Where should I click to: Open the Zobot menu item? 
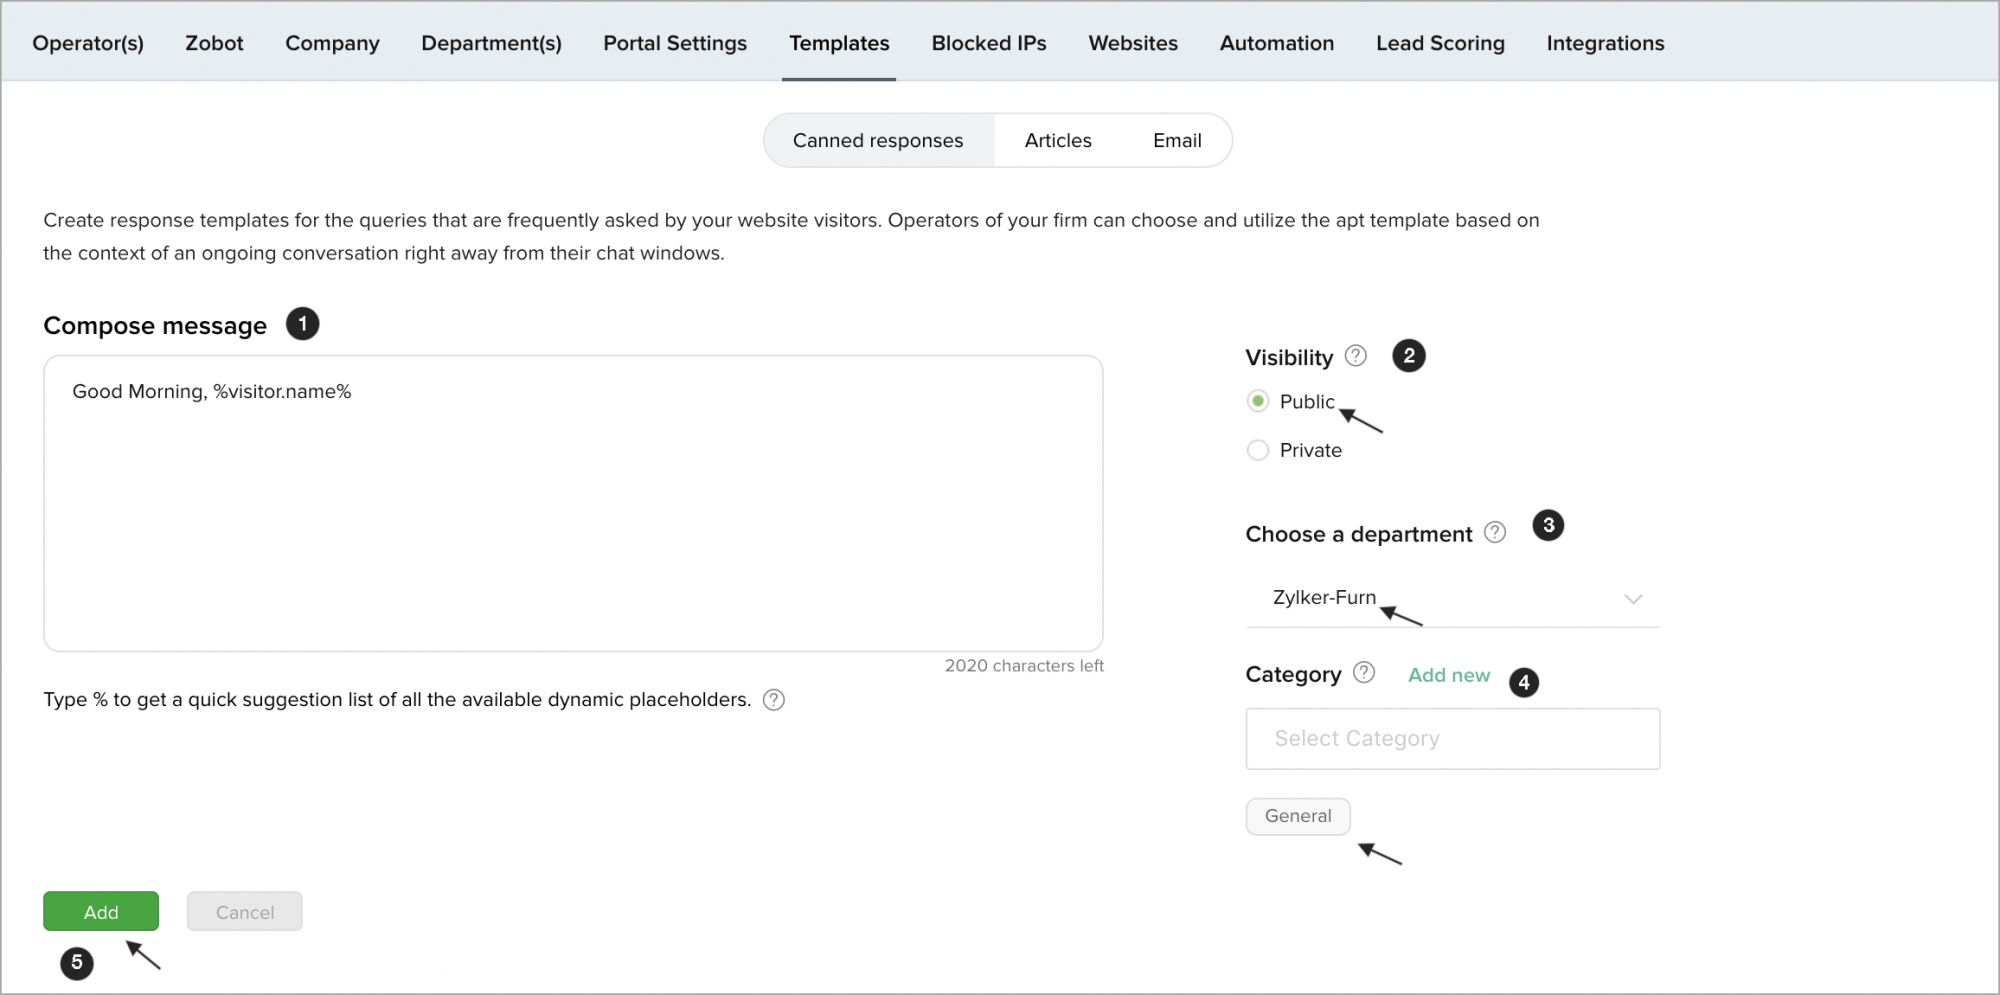pos(214,43)
